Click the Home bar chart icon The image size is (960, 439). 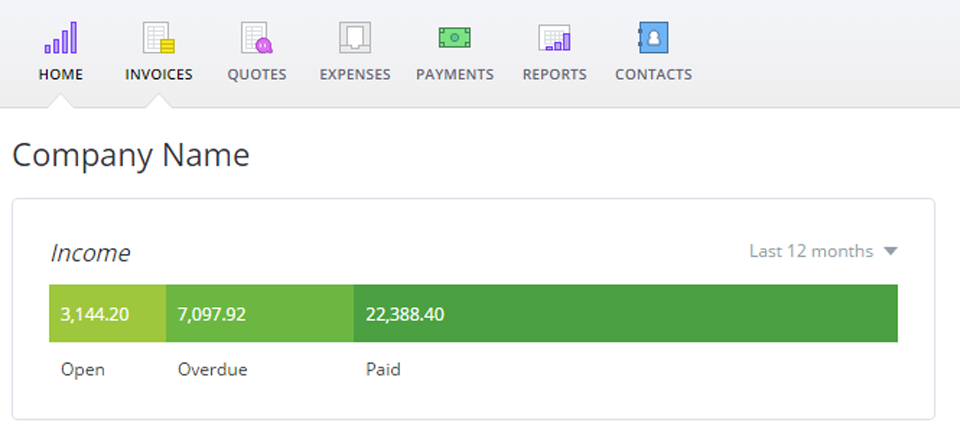[61, 38]
